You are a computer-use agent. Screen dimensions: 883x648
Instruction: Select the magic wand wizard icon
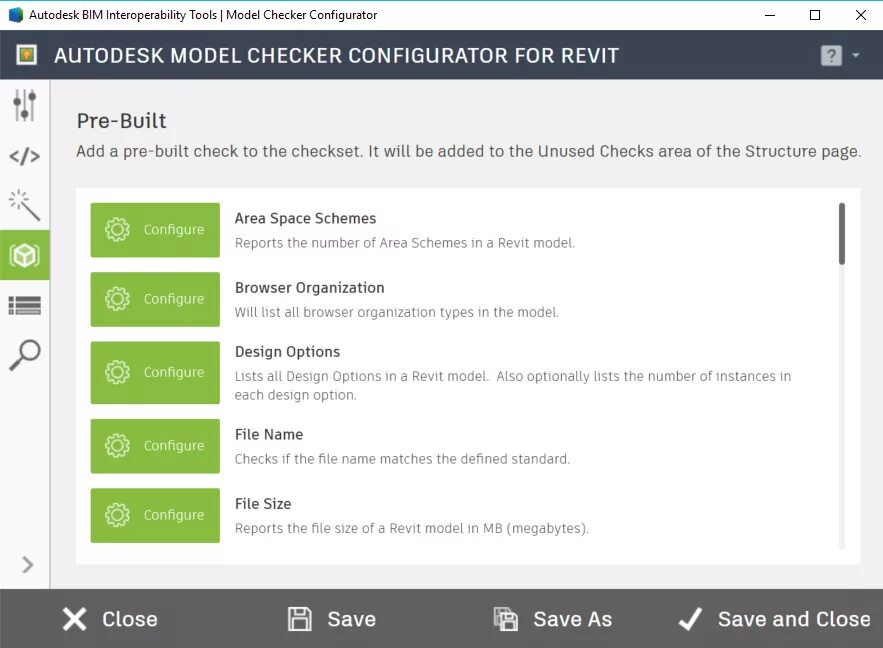coord(25,205)
